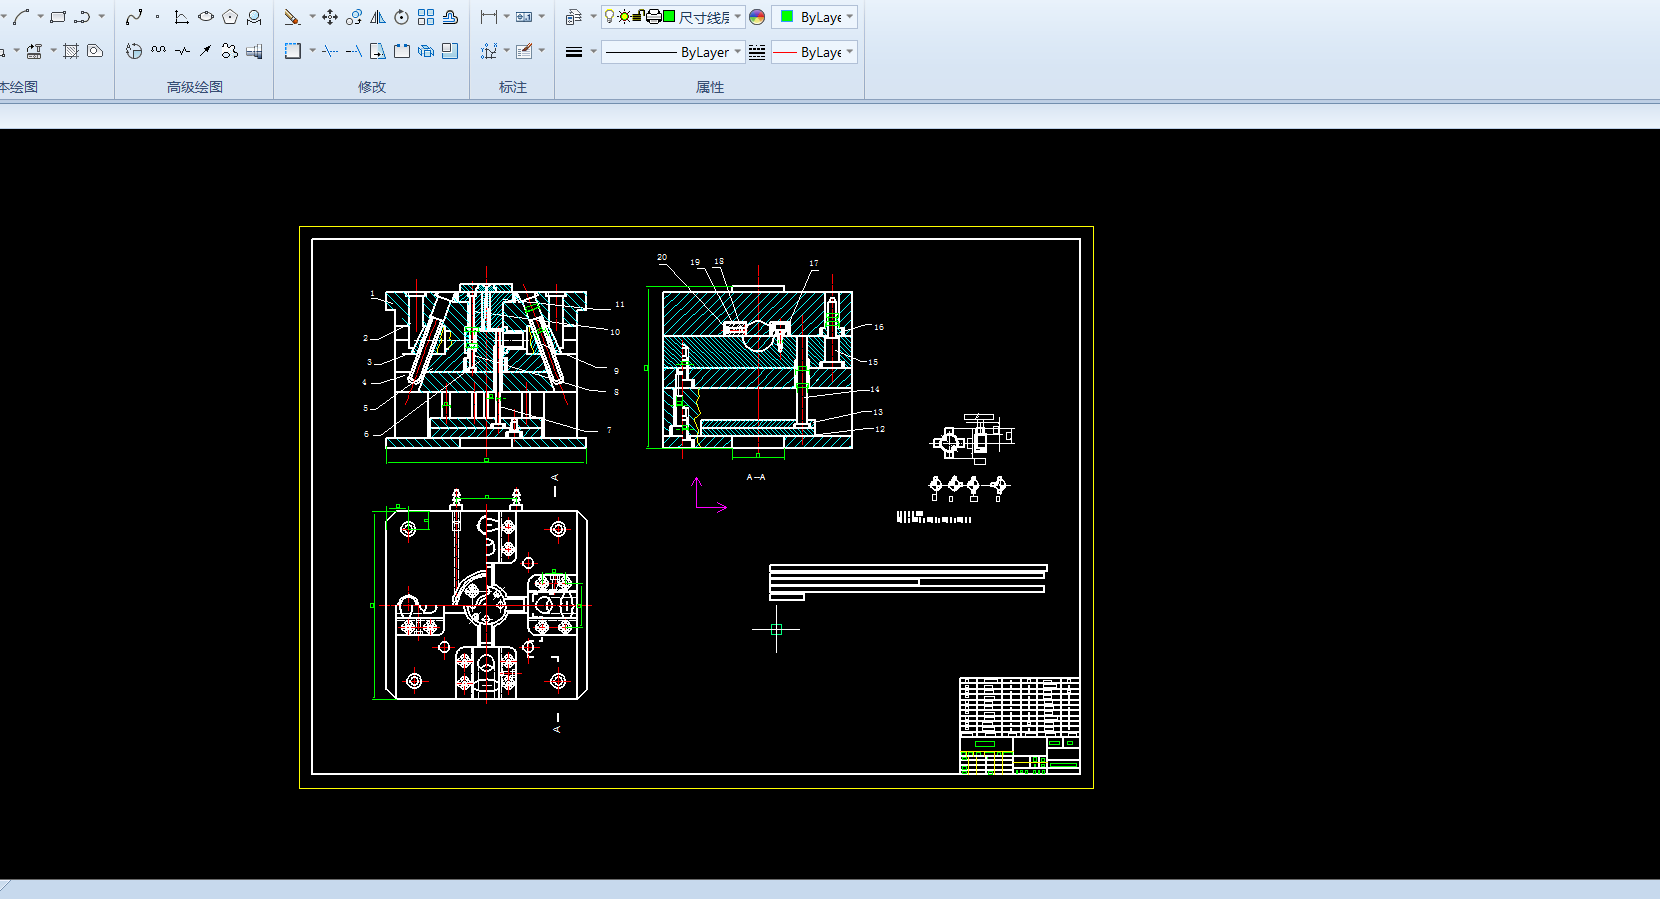
Task: Open the 尺寸线层 layer dropdown list
Action: (738, 17)
